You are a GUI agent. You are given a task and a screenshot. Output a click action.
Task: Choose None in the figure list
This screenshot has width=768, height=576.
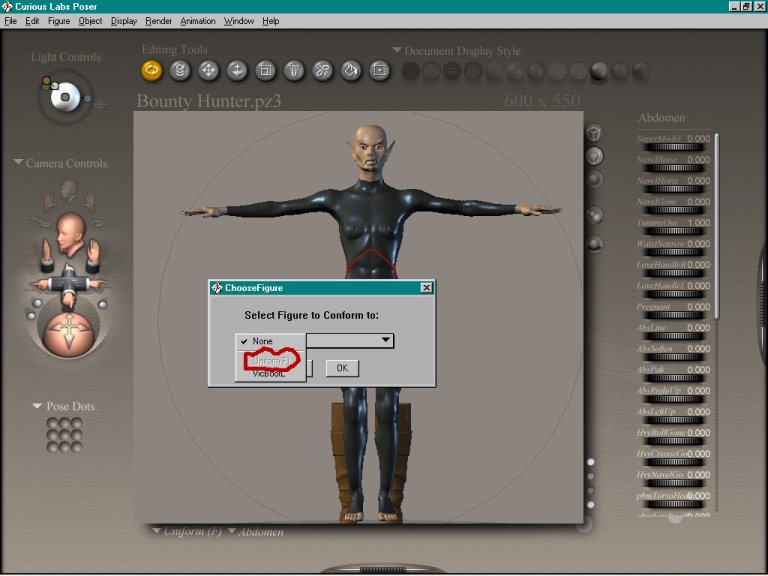tap(270, 341)
